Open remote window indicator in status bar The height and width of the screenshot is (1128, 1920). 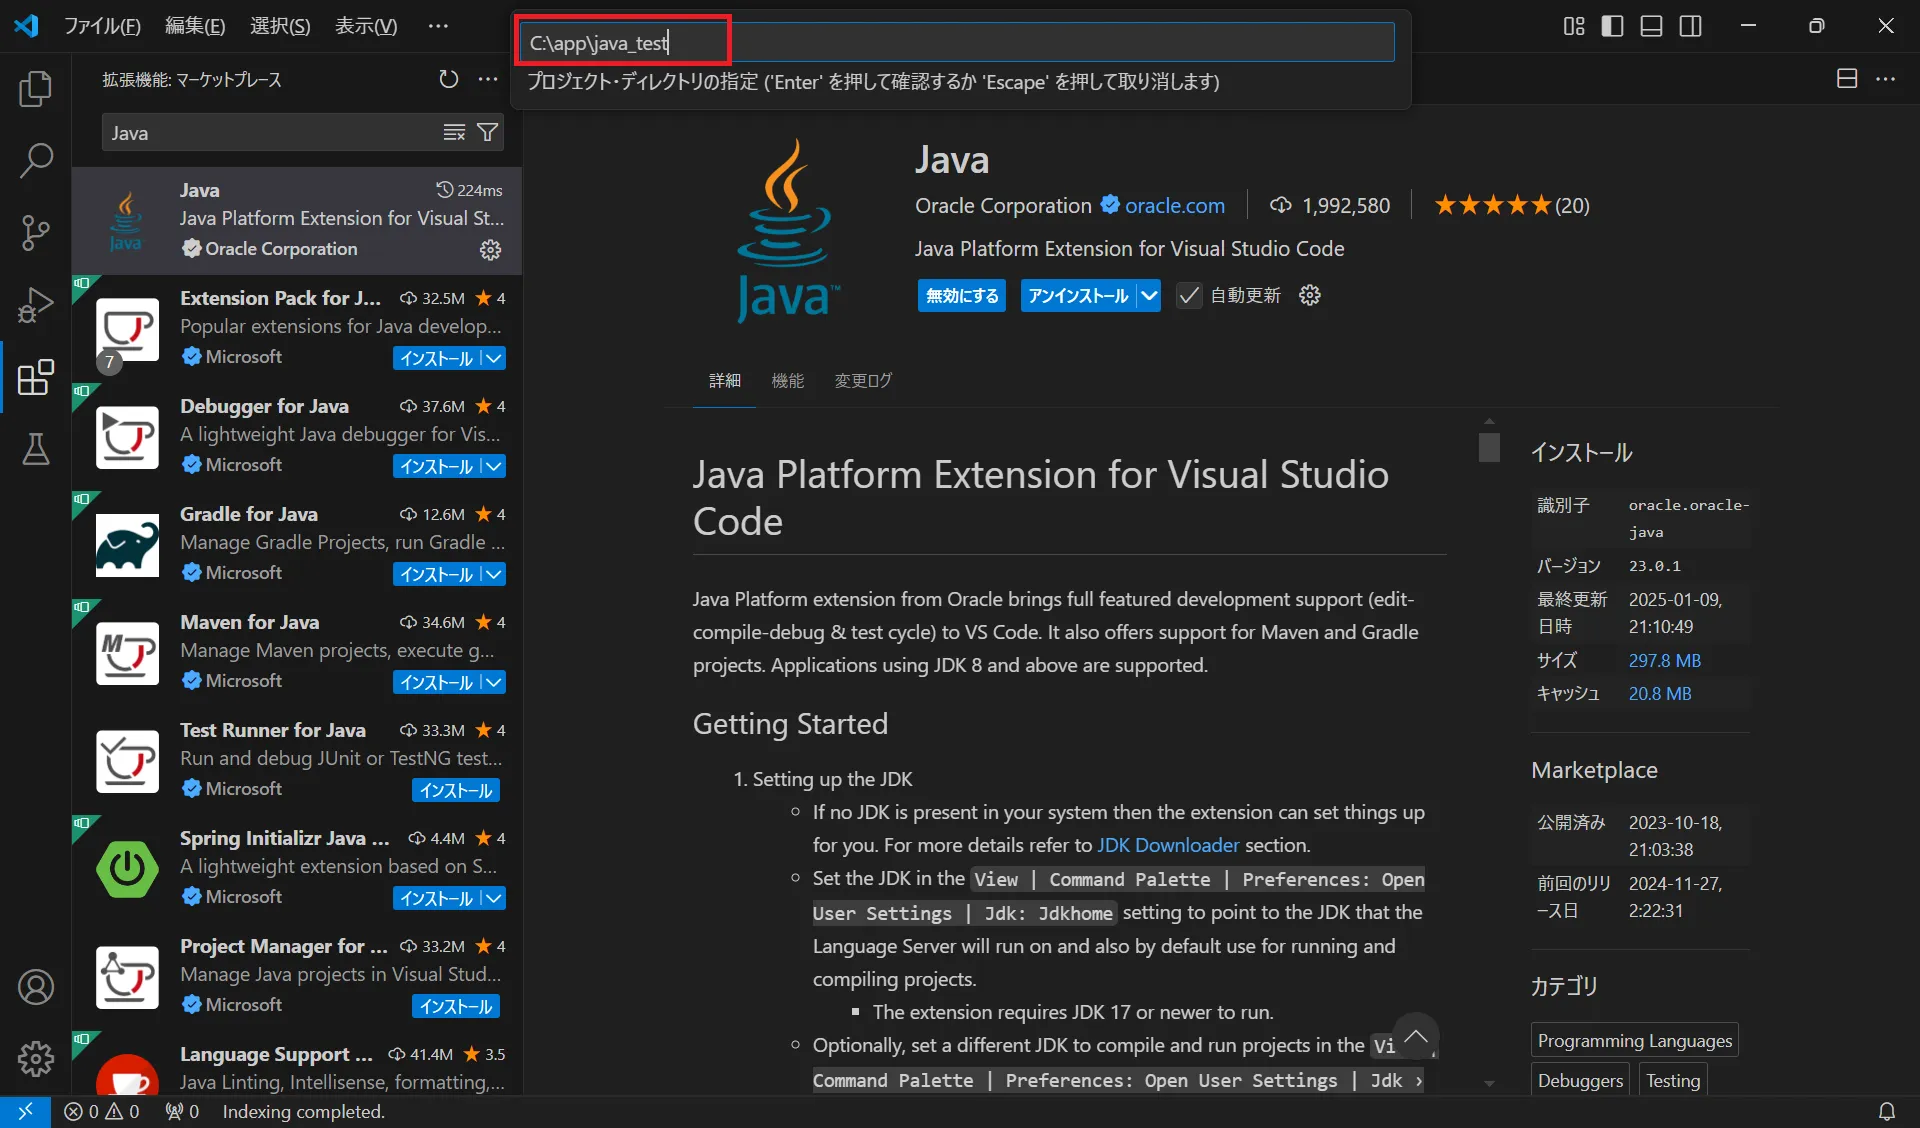tap(25, 1111)
